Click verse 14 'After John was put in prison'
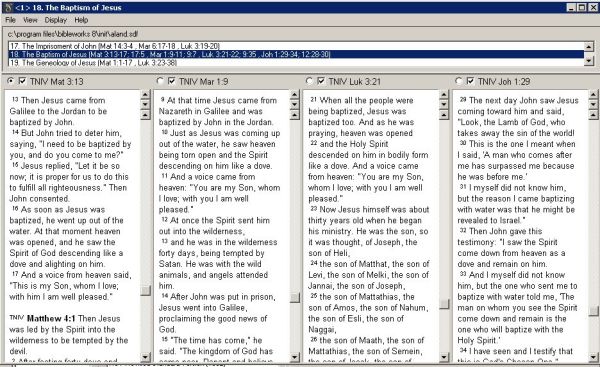 coord(222,297)
